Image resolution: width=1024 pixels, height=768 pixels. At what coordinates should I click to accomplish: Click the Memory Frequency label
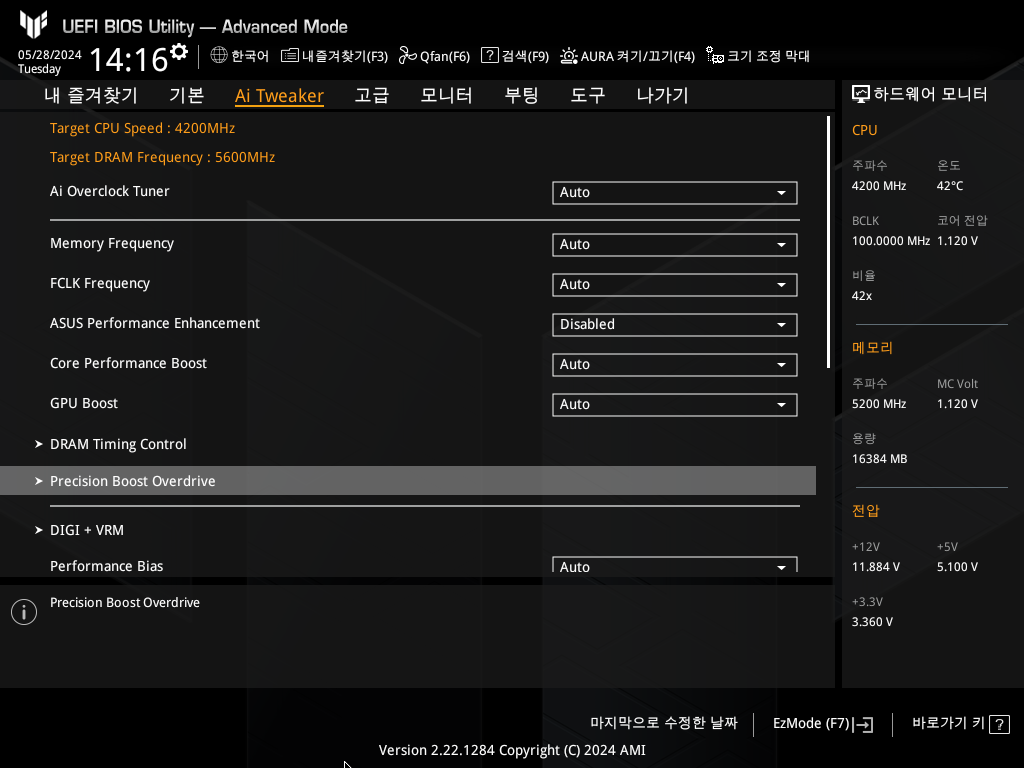[x=112, y=244]
